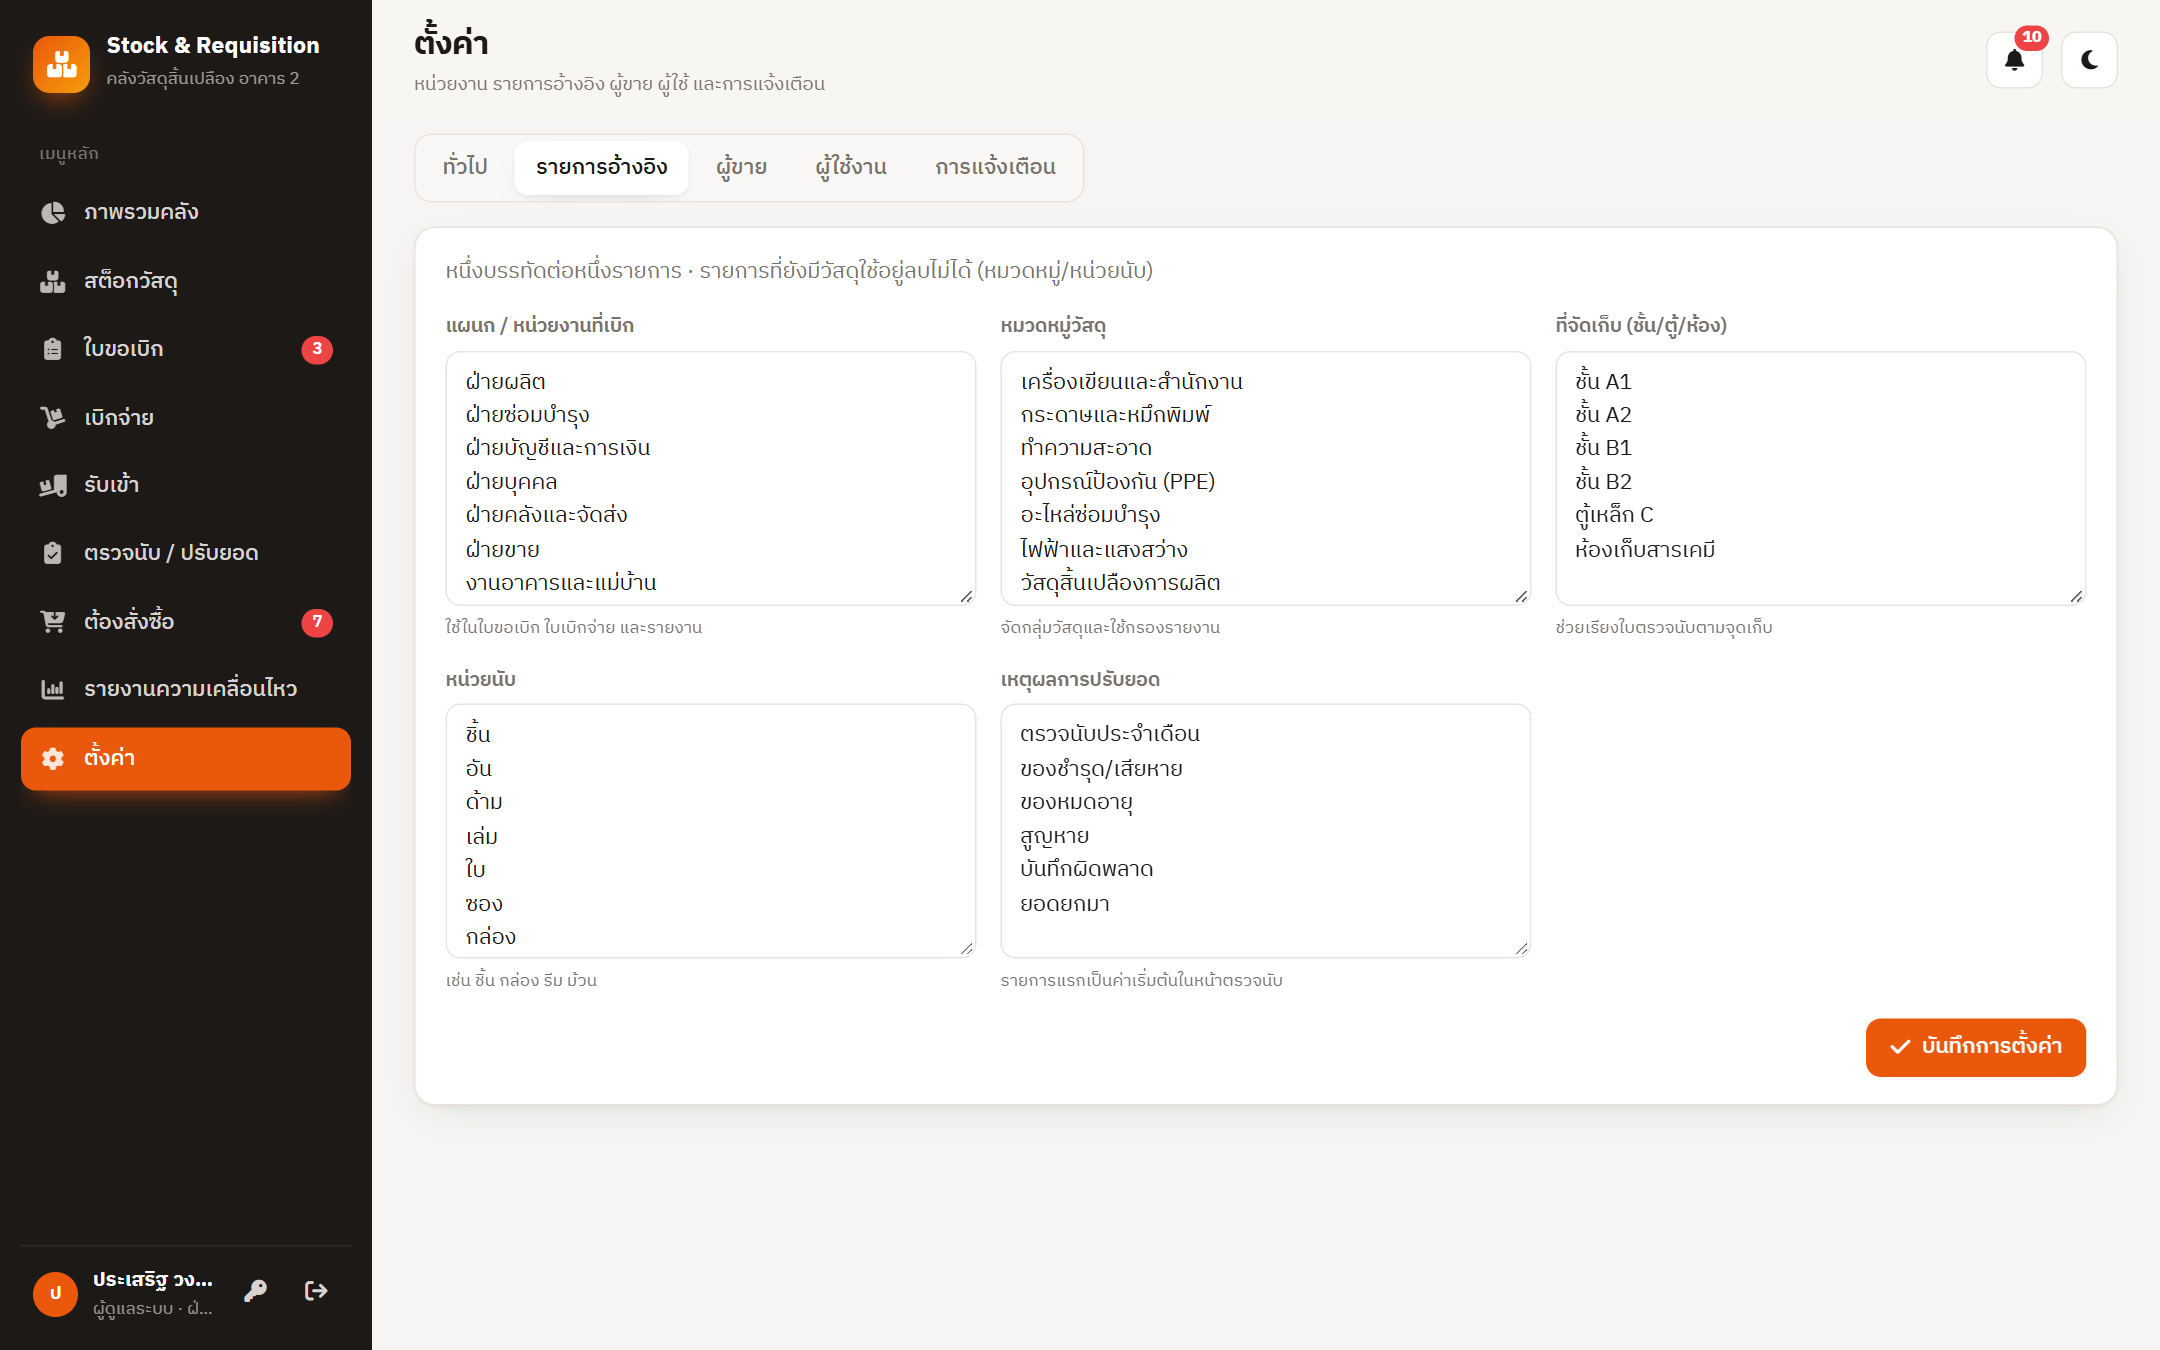Open เบิกจ่าย dolly cart icon

(x=53, y=417)
